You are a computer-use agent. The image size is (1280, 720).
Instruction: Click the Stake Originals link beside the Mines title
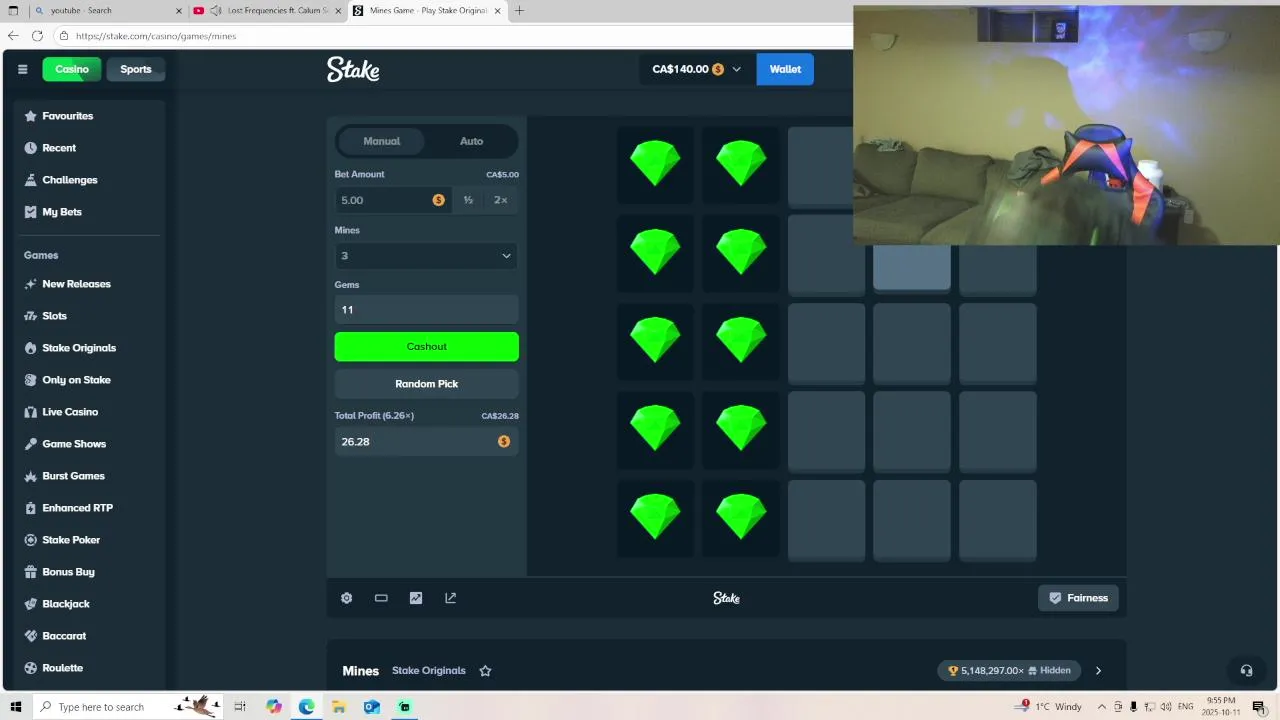click(429, 671)
